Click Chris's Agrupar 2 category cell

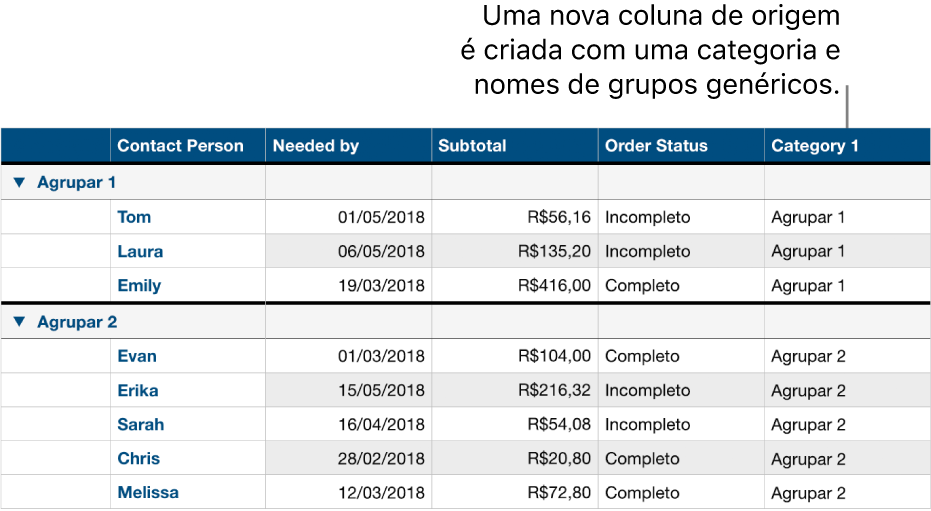click(x=808, y=458)
